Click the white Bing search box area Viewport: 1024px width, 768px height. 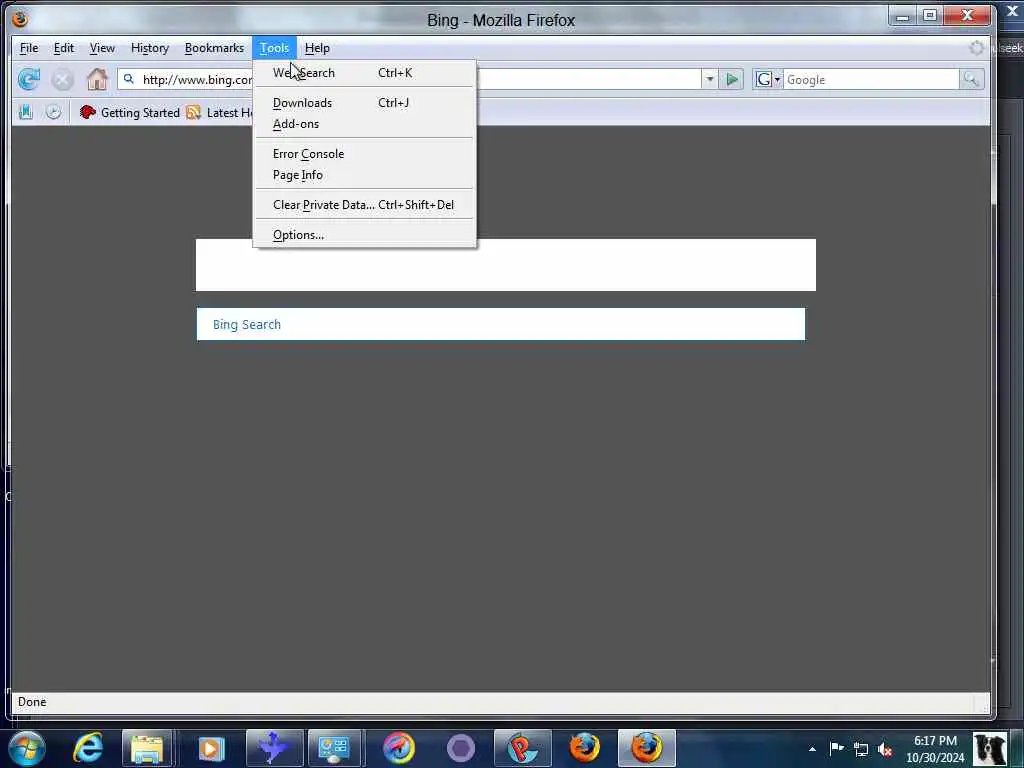(505, 265)
